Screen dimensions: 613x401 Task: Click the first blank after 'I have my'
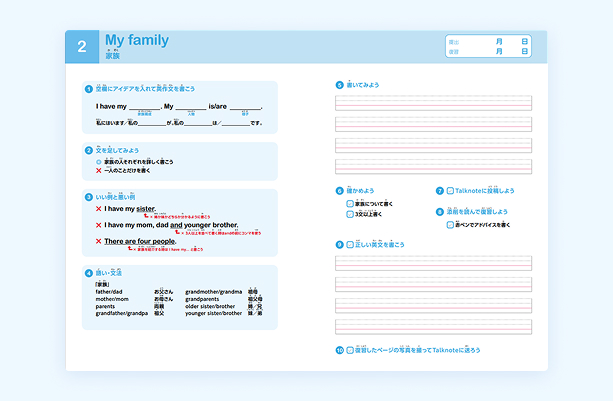pos(144,106)
